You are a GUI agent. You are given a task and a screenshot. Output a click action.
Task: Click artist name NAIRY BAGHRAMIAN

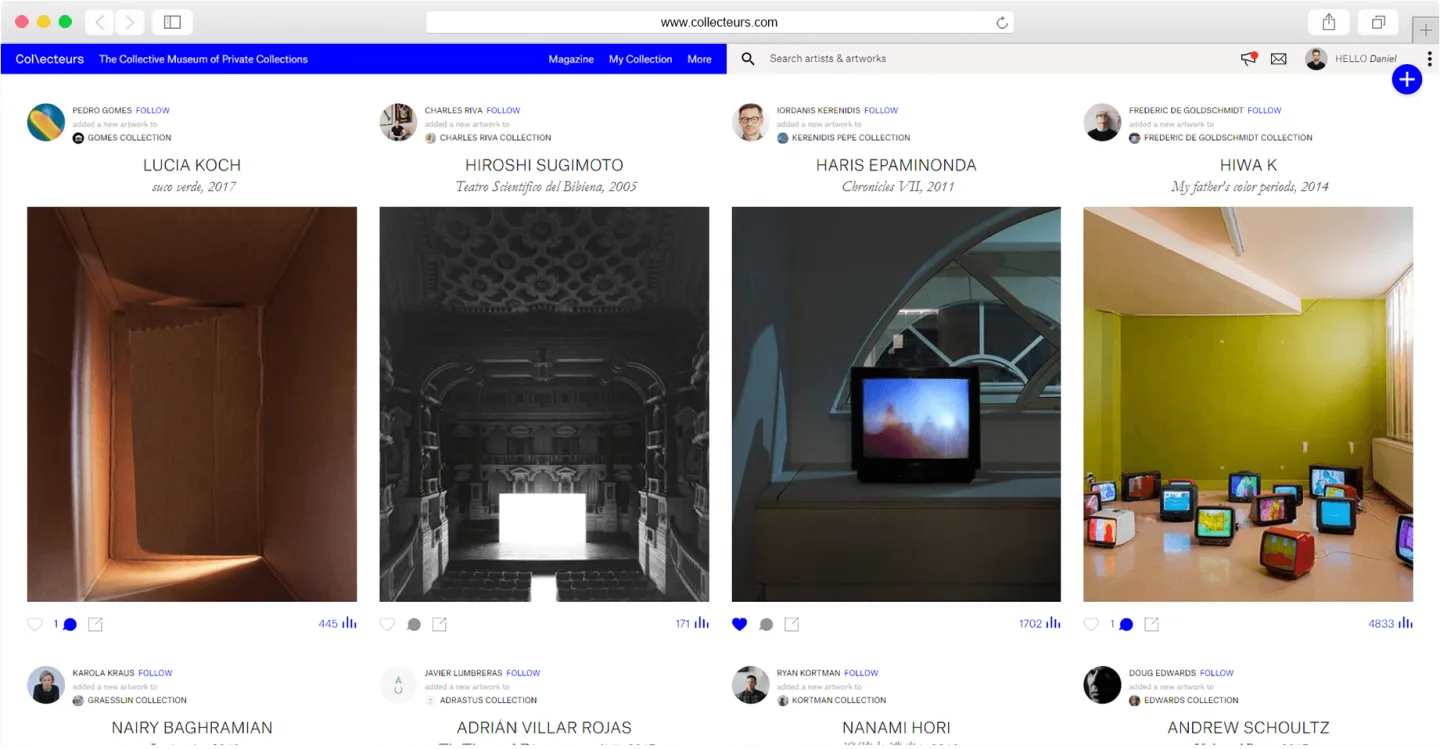pyautogui.click(x=192, y=728)
